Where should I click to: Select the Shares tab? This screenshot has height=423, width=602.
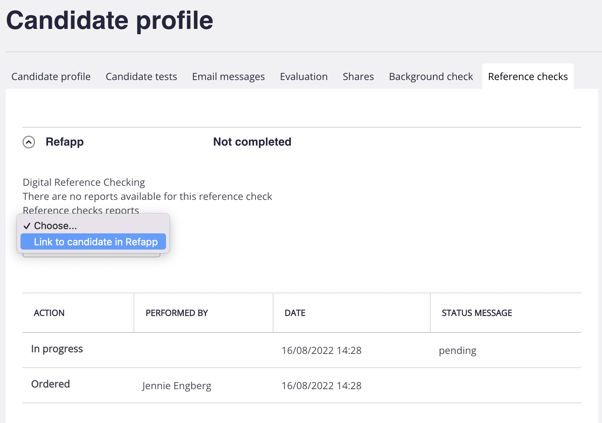tap(358, 76)
